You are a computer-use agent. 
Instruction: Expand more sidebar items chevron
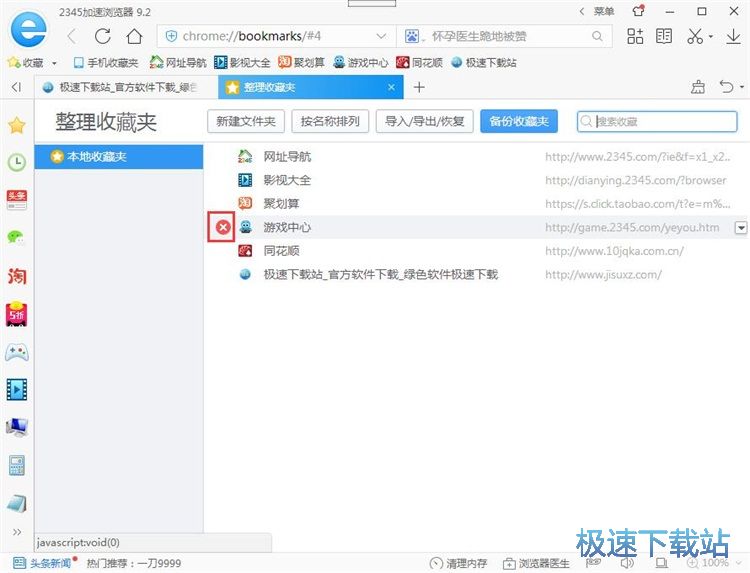point(17,532)
